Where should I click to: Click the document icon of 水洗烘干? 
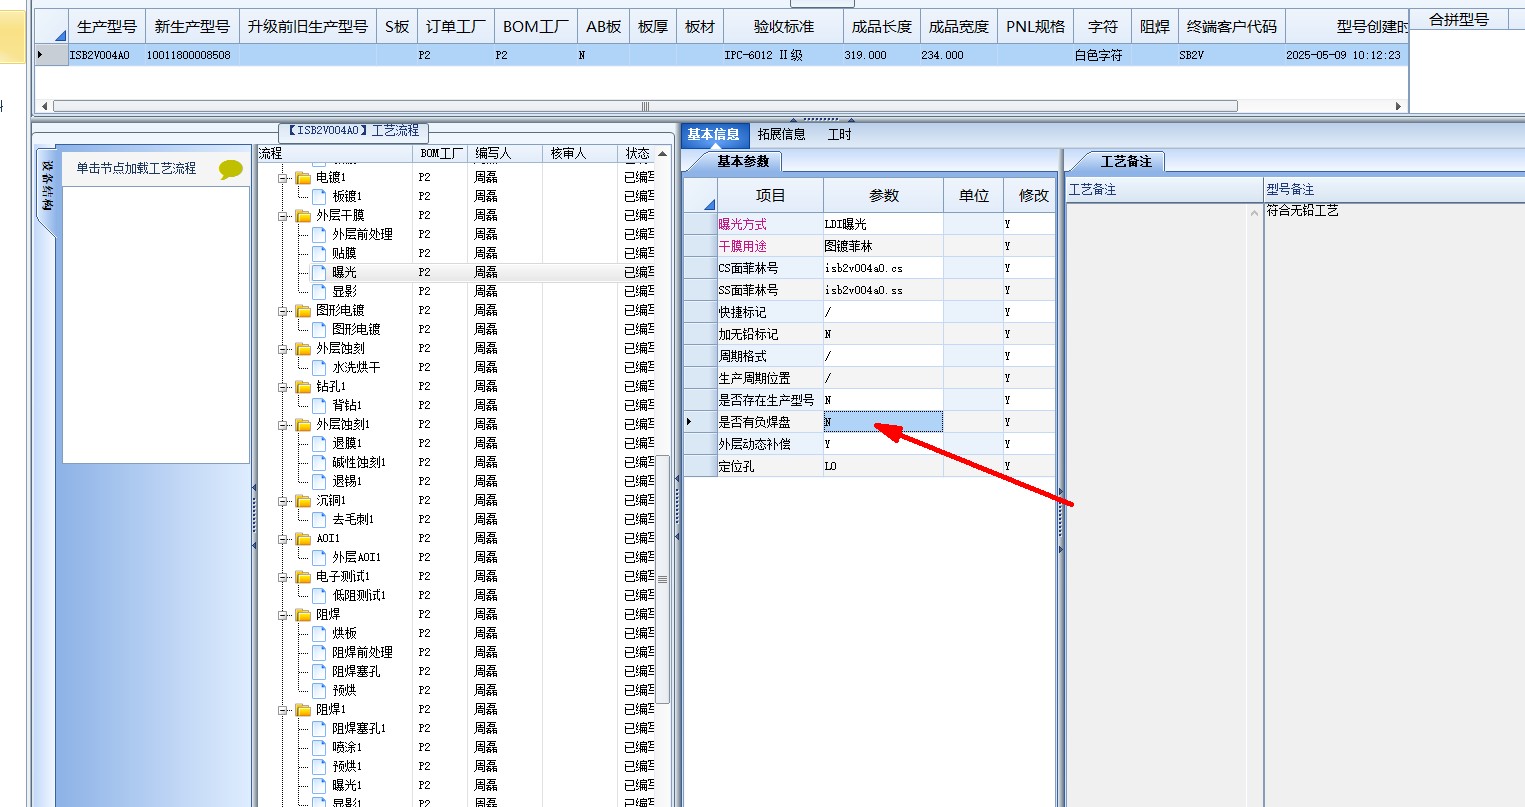pyautogui.click(x=319, y=367)
